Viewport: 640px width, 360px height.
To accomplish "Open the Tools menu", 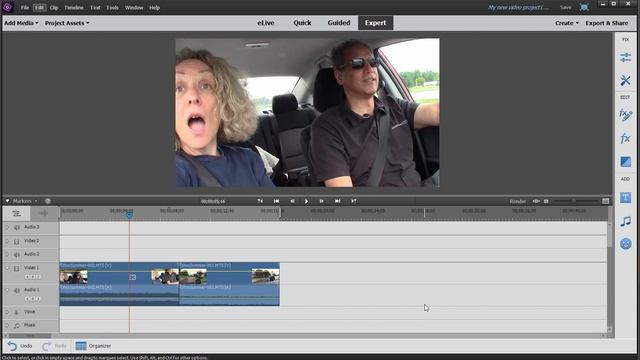I will [x=112, y=7].
